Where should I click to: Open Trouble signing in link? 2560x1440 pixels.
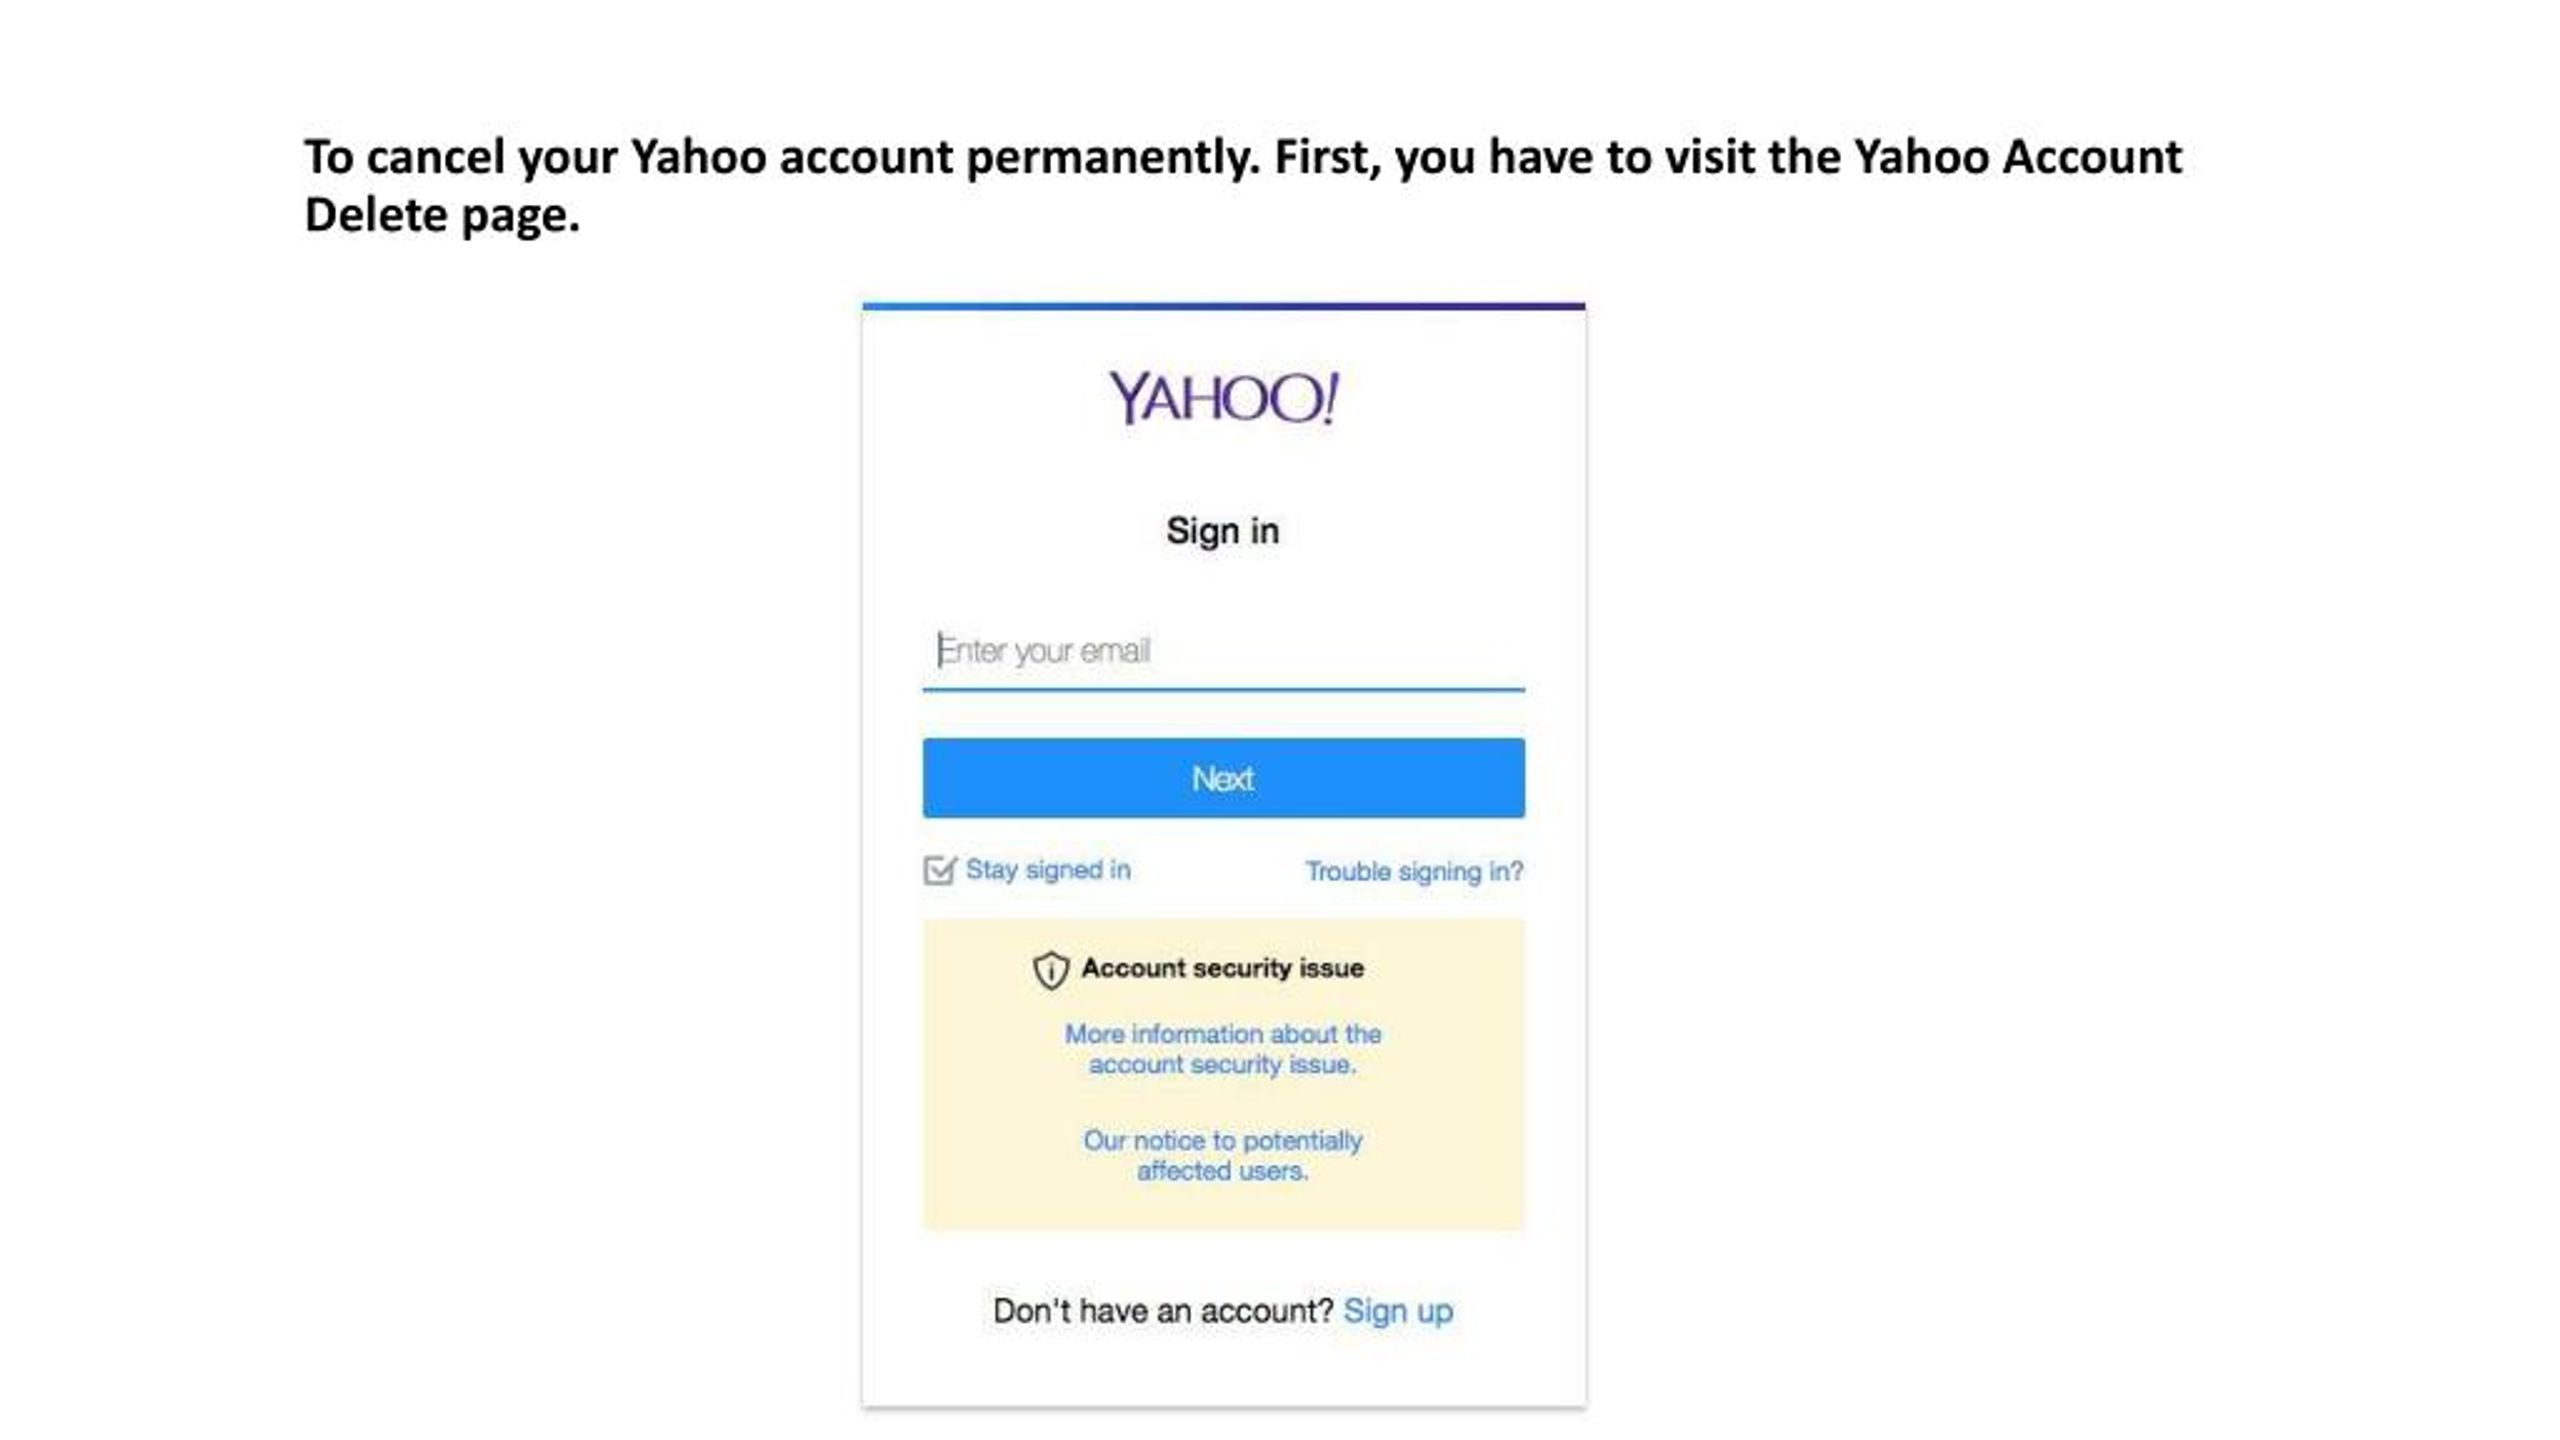pyautogui.click(x=1414, y=872)
